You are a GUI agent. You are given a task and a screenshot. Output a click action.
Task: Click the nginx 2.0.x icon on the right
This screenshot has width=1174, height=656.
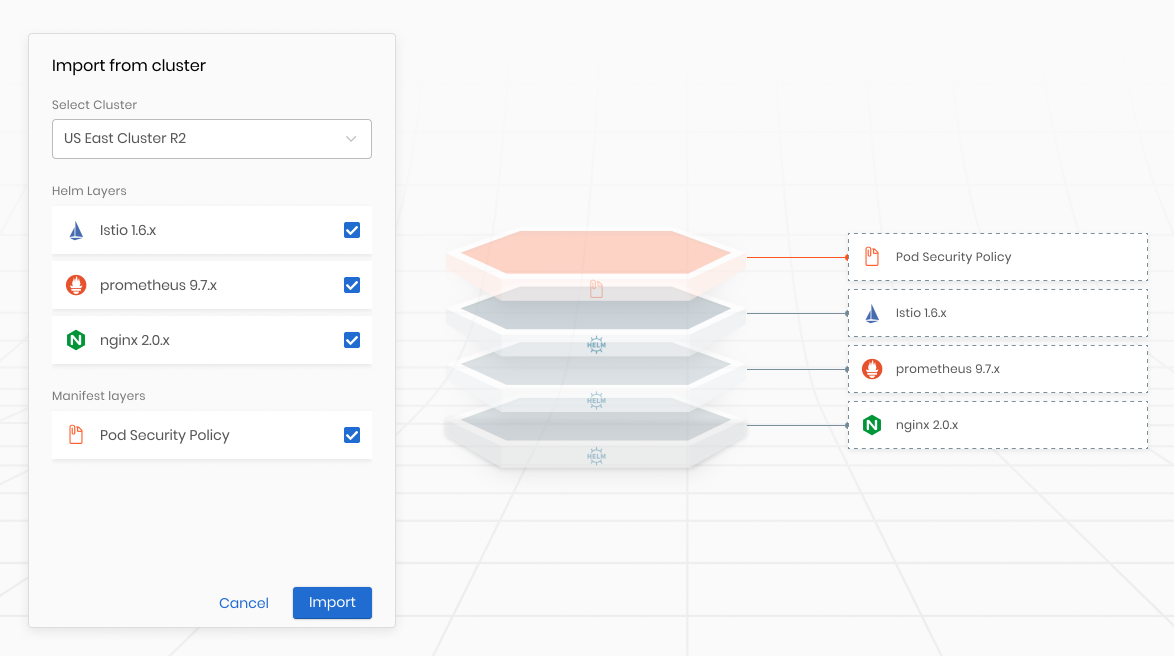tap(871, 424)
